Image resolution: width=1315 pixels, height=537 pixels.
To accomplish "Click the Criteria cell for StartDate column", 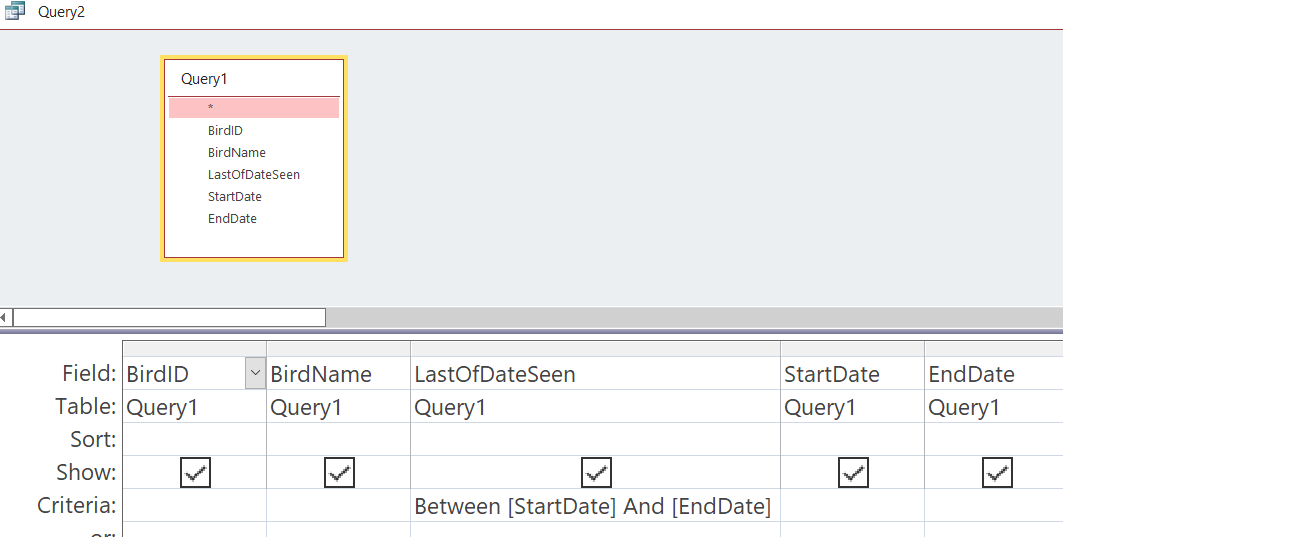I will tap(852, 507).
